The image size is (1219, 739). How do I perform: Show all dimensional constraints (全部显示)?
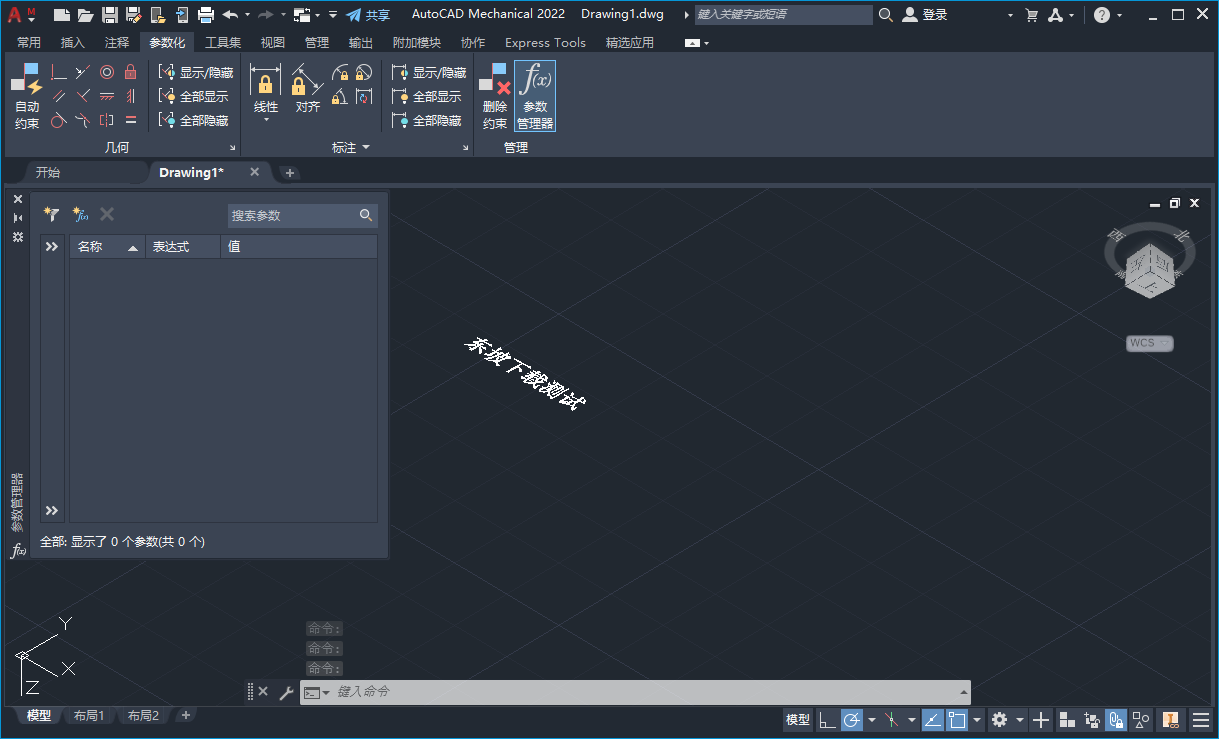tap(427, 96)
